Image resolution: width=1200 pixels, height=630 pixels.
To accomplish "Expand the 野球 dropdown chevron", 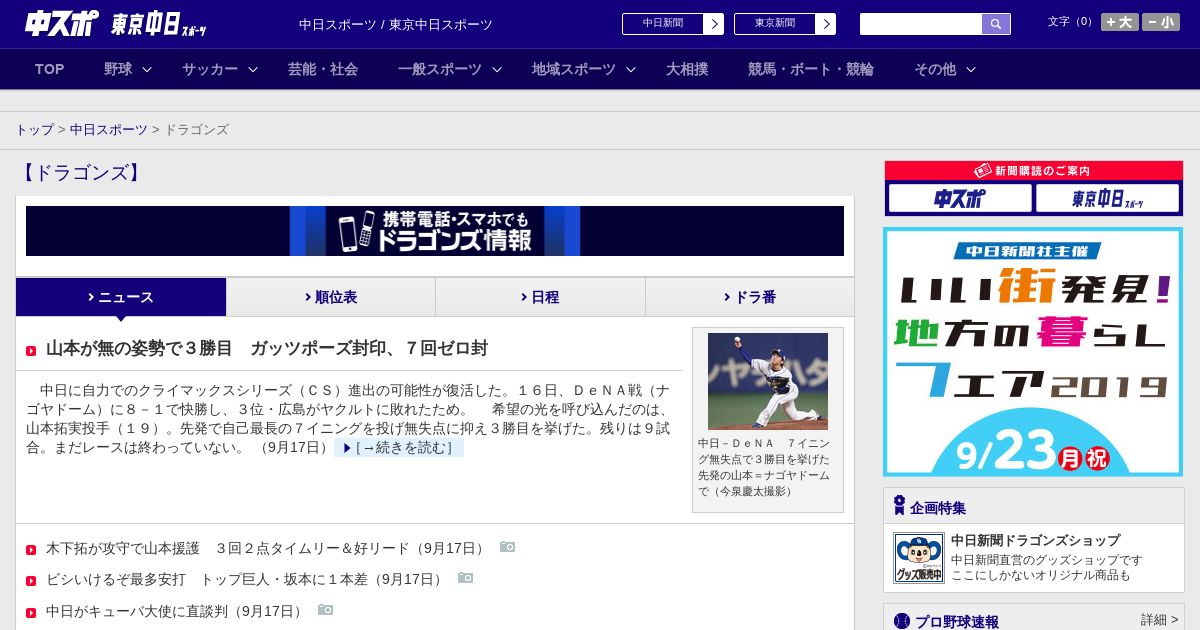I will pos(147,69).
